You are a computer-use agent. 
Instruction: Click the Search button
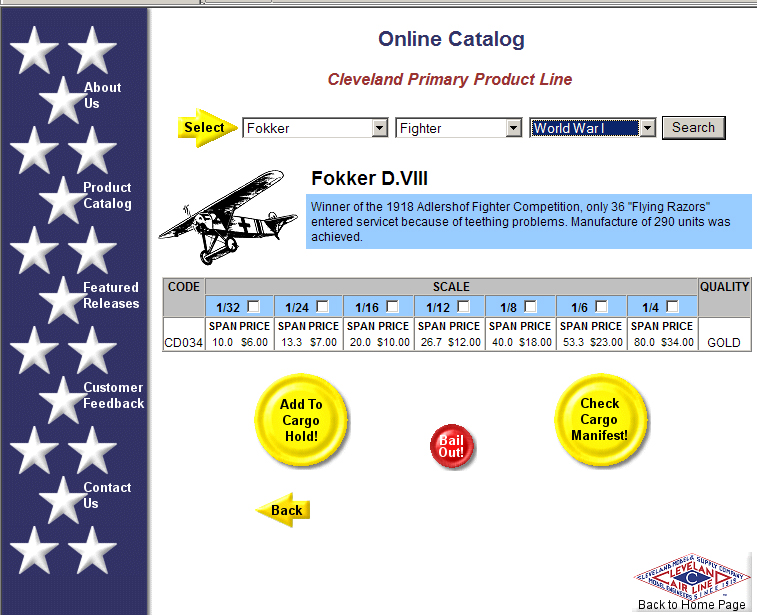[693, 128]
